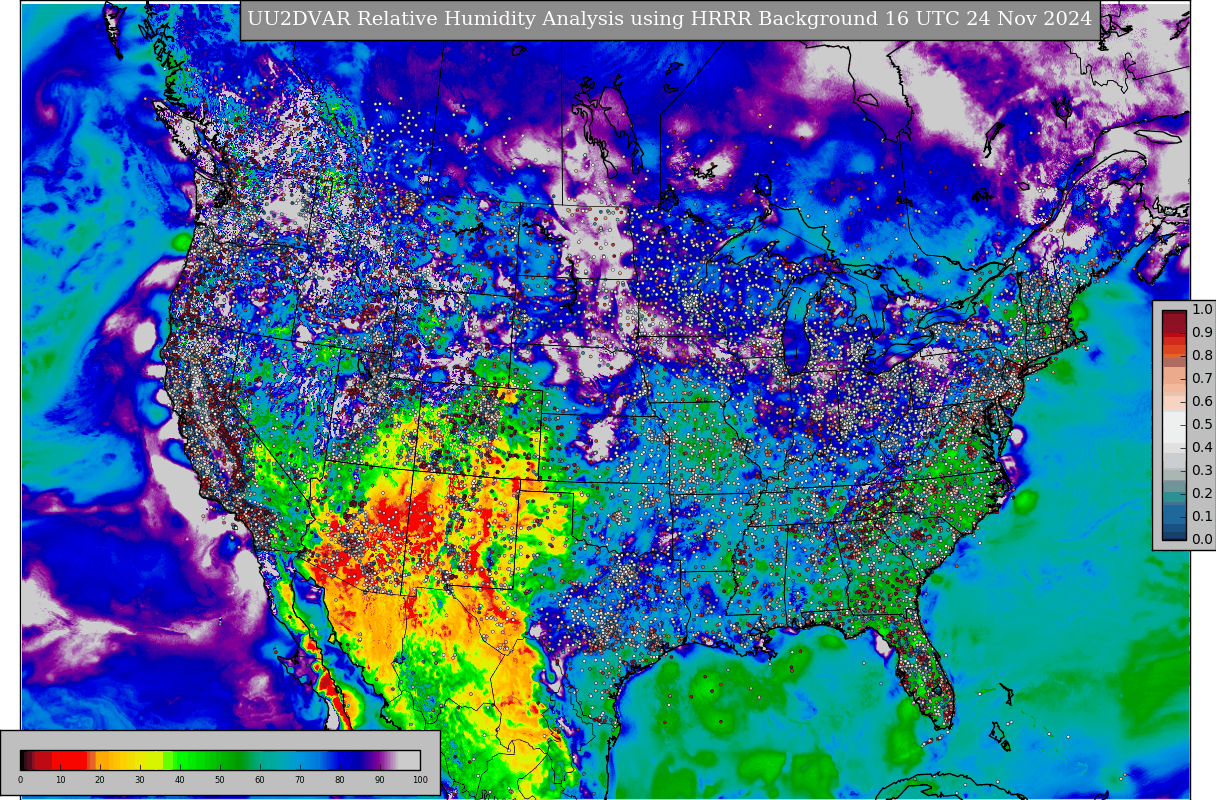Image resolution: width=1216 pixels, height=800 pixels.
Task: Click the 40 tick on humidity colorbar
Action: coord(180,780)
